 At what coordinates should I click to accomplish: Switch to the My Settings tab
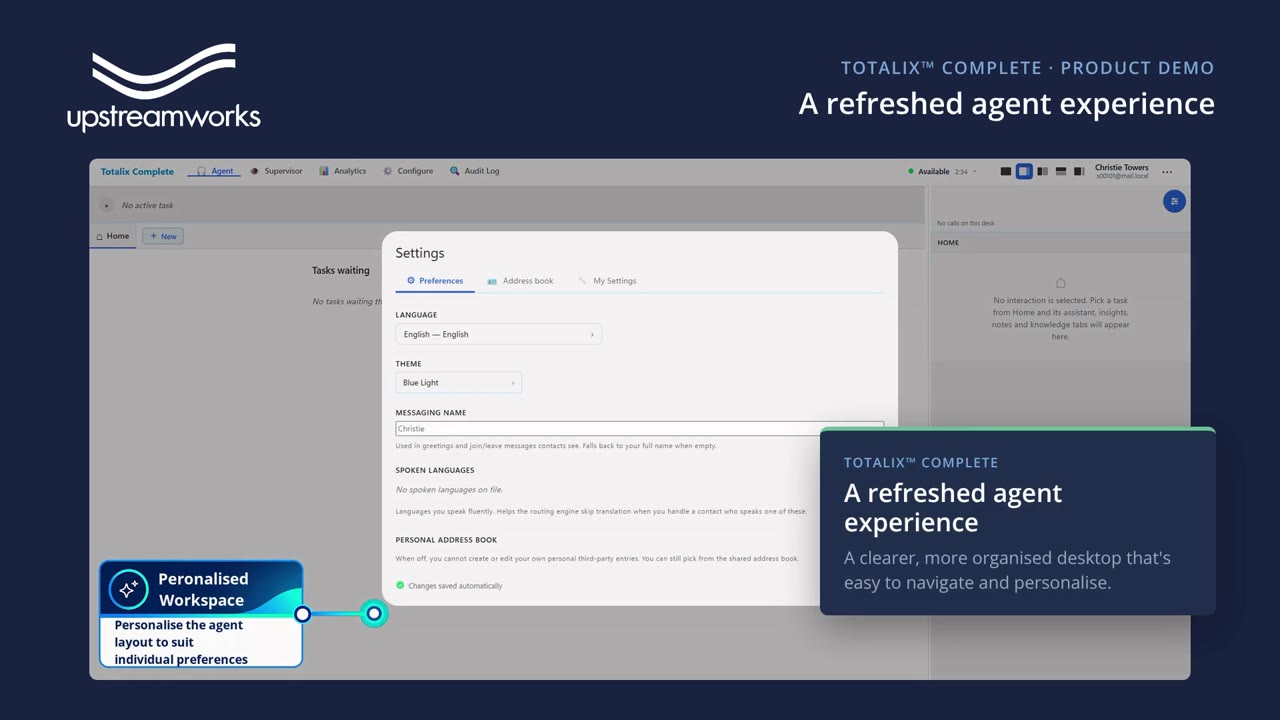[607, 281]
